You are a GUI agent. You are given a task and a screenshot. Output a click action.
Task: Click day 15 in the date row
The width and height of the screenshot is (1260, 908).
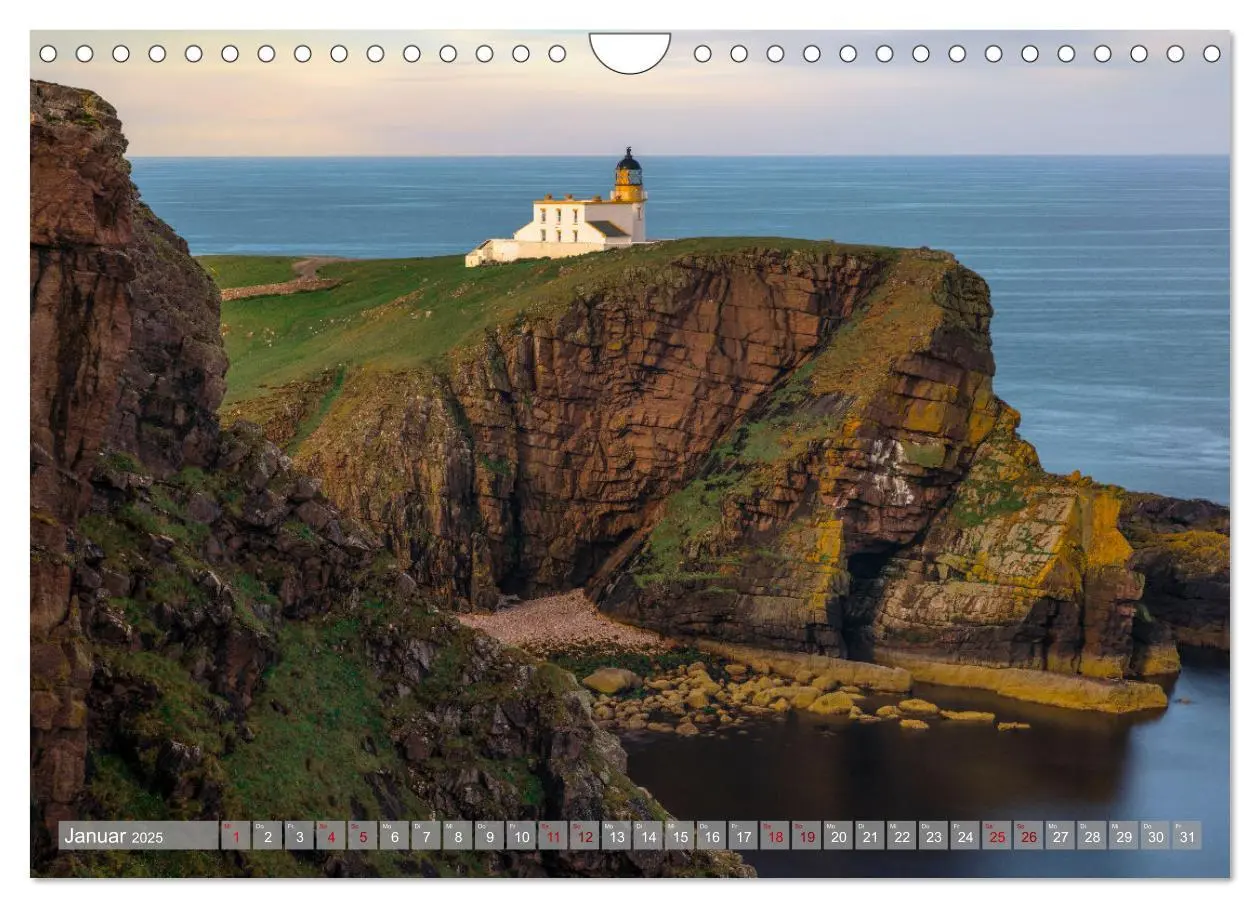click(679, 836)
